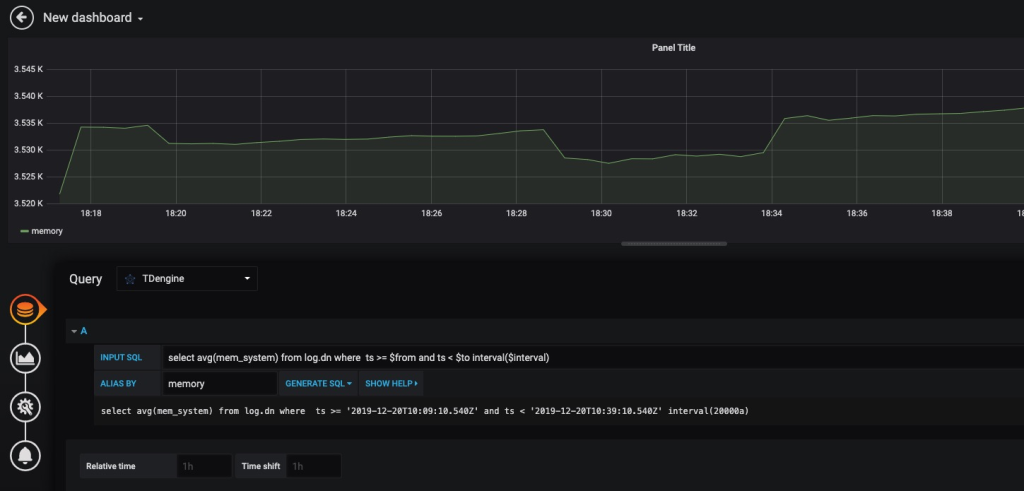Open the Alert bell icon
1024x491 pixels.
click(24, 455)
